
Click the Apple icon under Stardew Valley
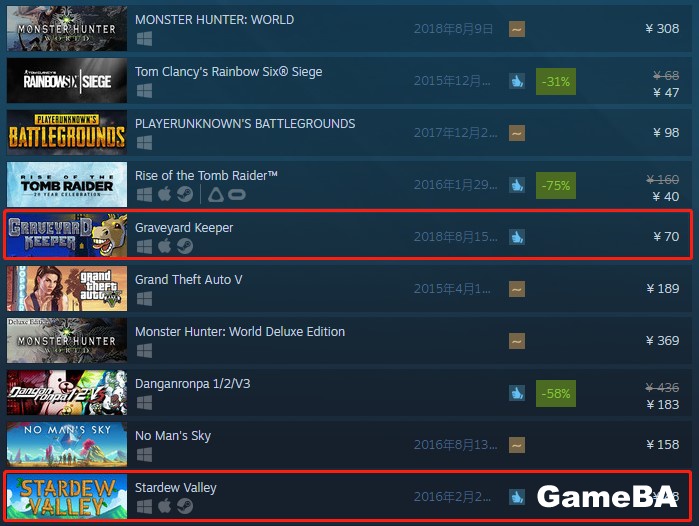164,506
